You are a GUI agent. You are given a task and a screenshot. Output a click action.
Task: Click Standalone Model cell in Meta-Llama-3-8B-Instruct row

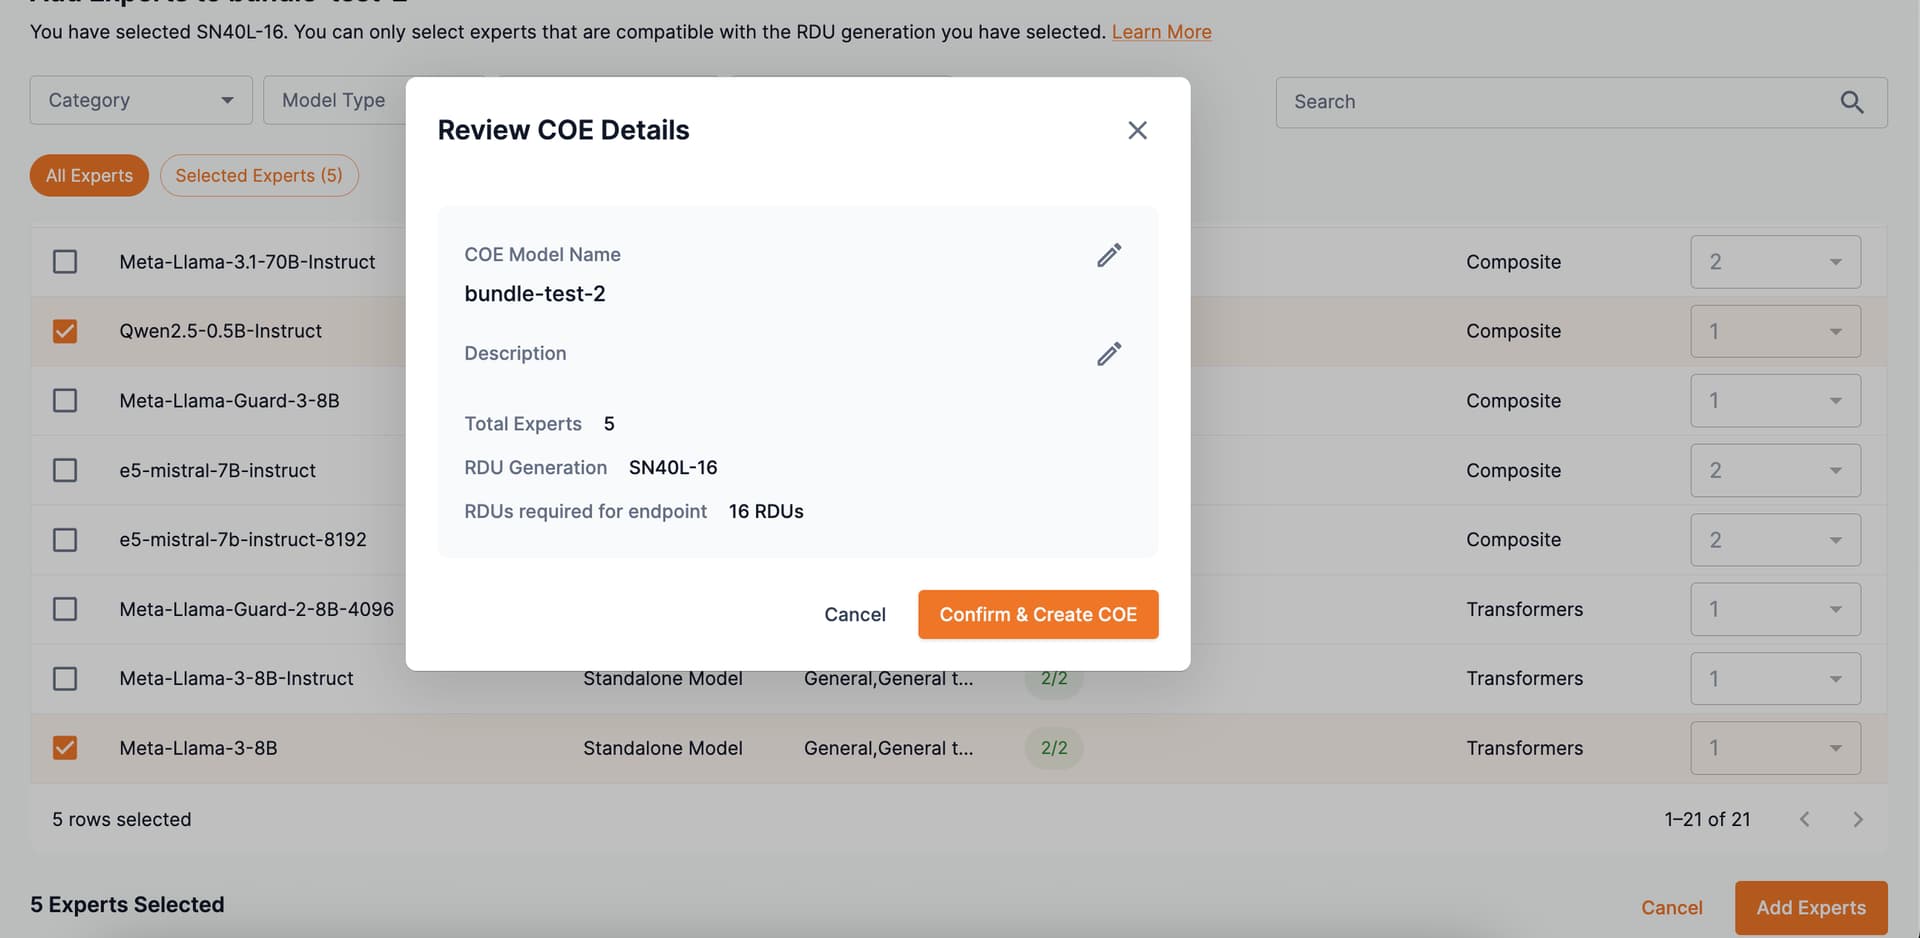(x=663, y=679)
